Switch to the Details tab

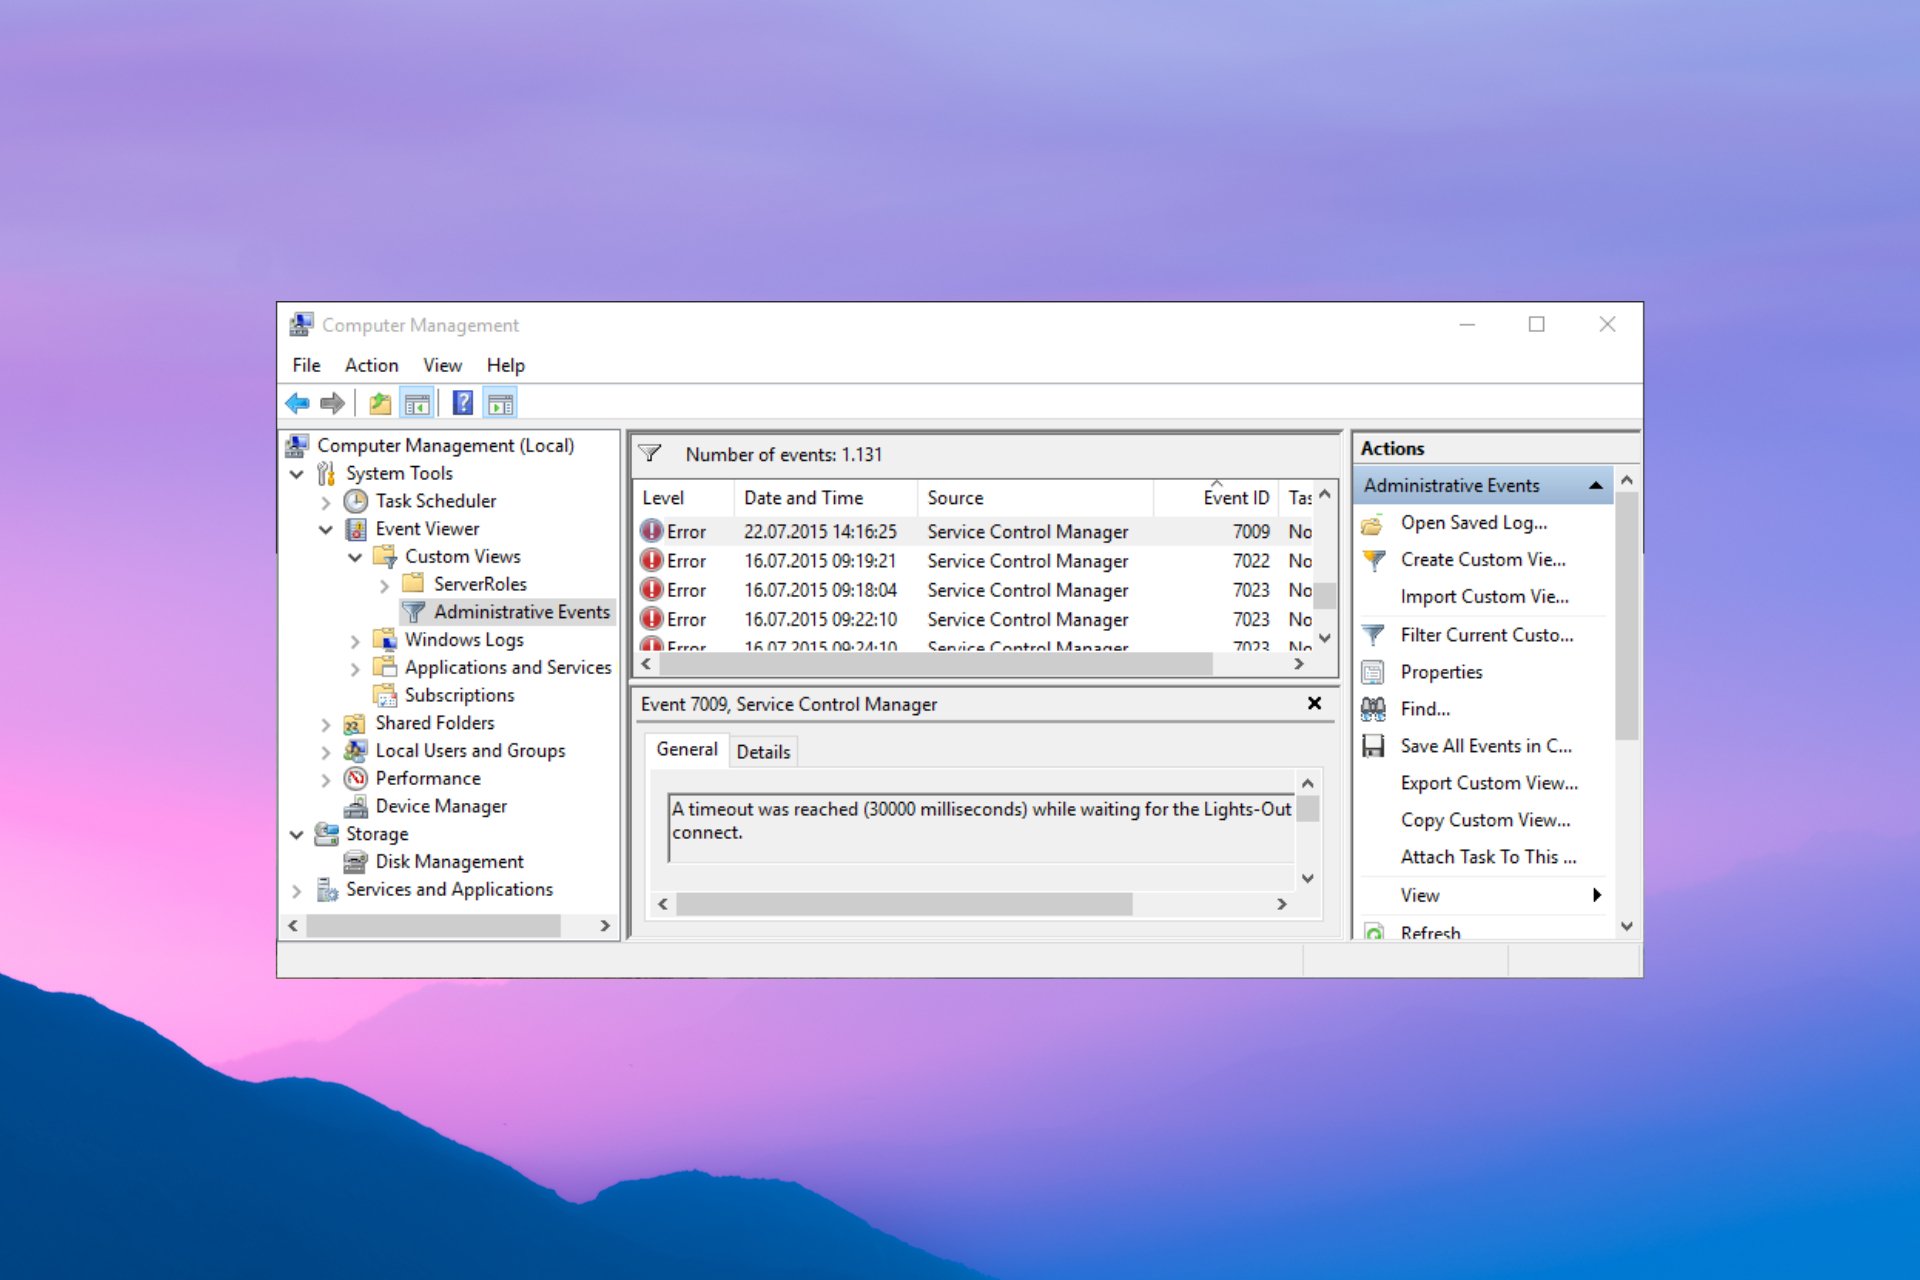[x=763, y=752]
